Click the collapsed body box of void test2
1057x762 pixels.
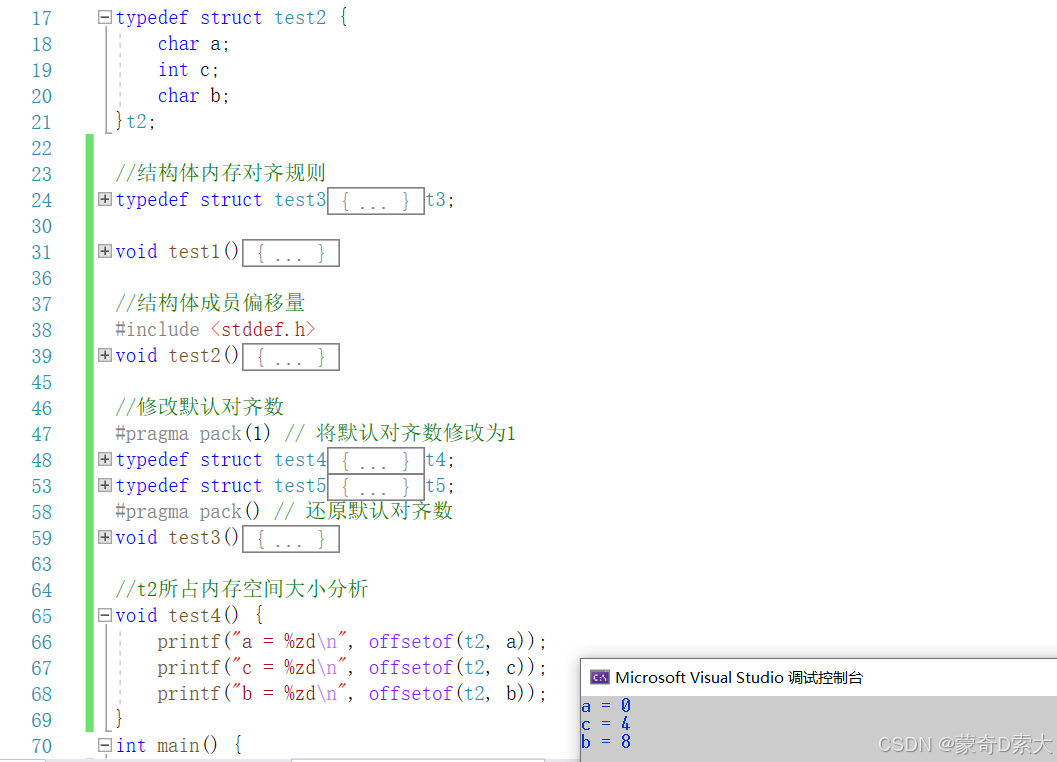click(x=291, y=357)
